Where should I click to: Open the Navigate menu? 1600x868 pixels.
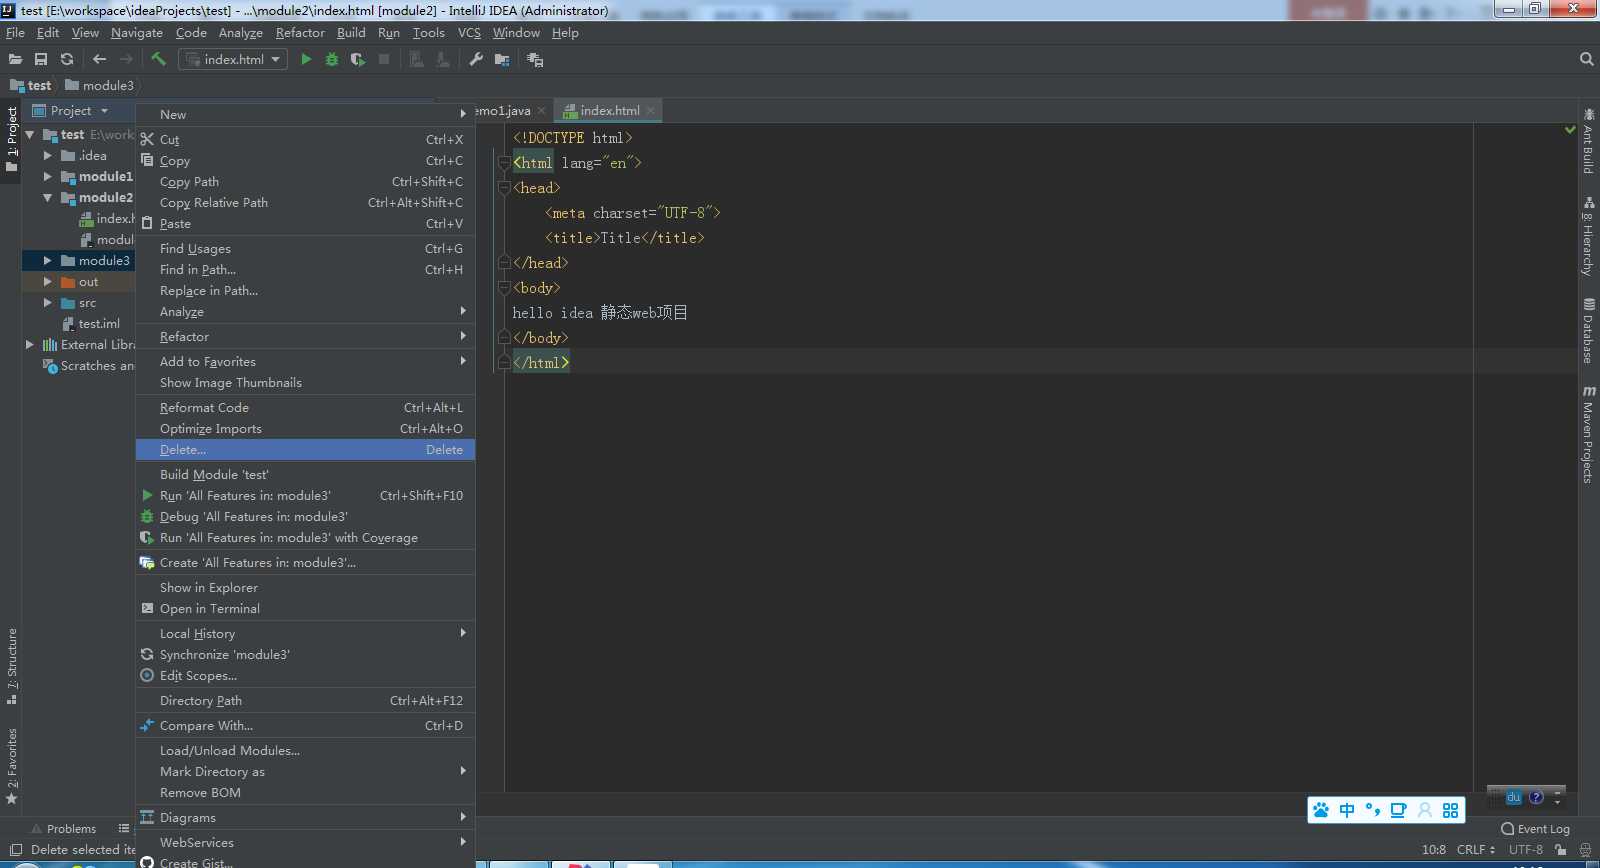coord(137,33)
